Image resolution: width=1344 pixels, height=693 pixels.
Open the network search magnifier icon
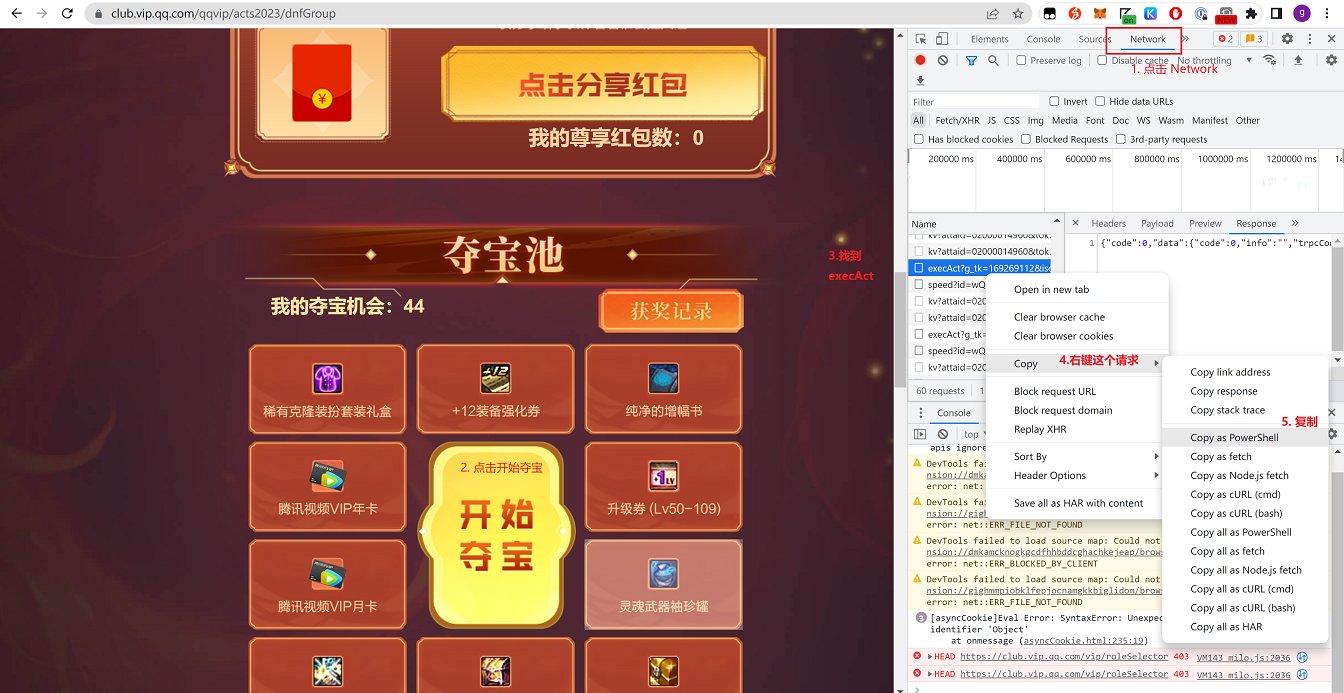click(x=993, y=60)
